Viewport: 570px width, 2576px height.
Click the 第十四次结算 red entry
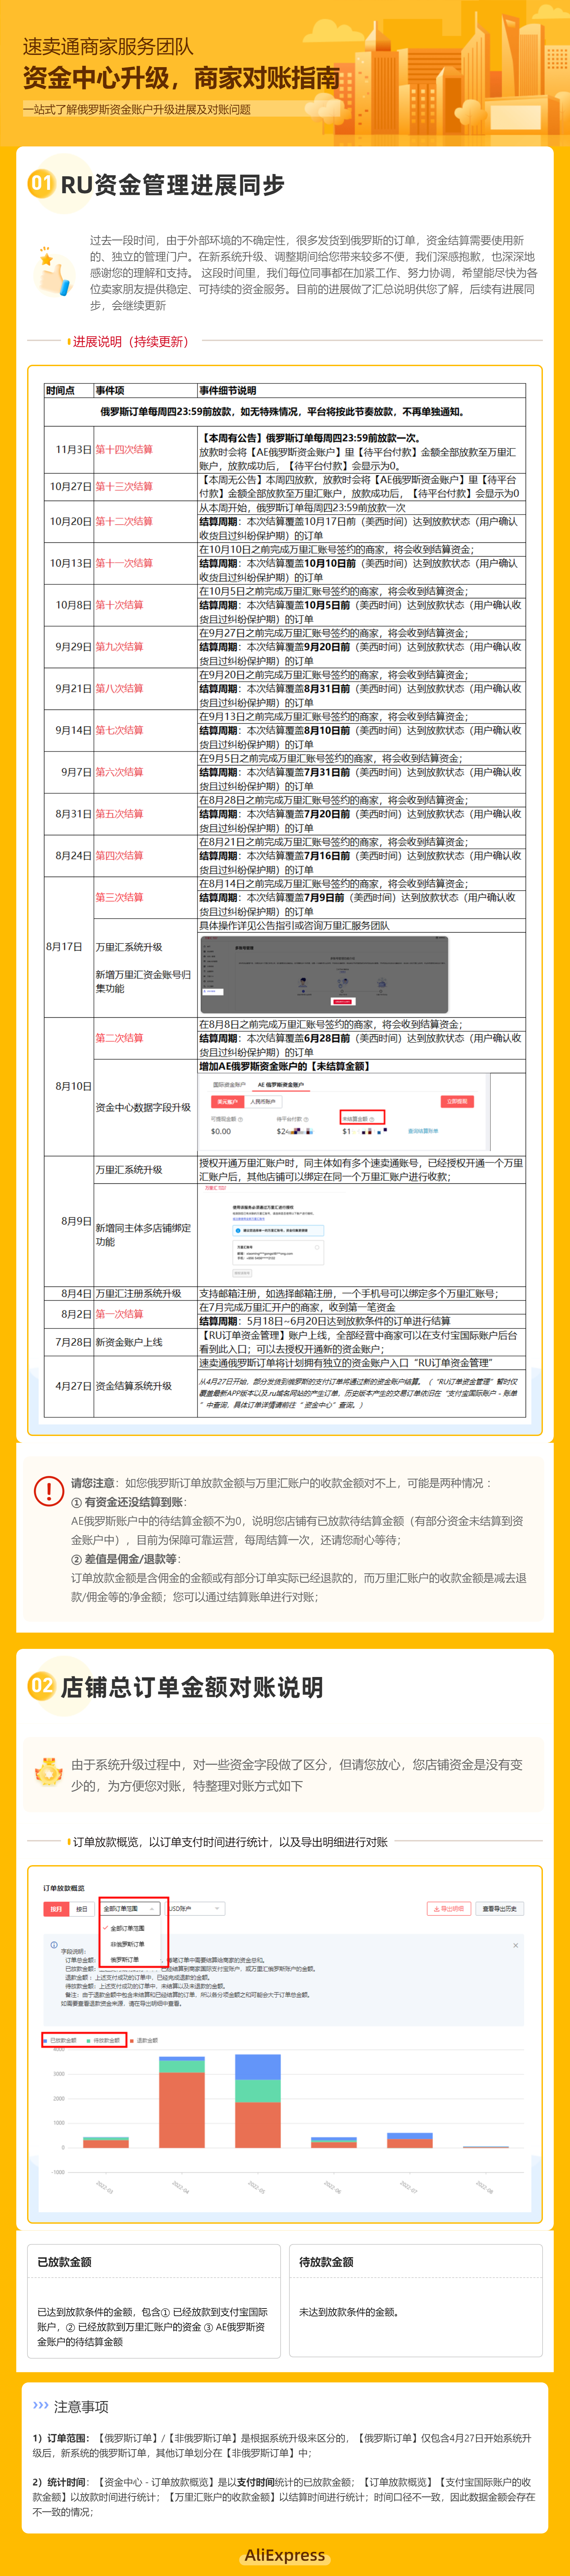coord(124,450)
